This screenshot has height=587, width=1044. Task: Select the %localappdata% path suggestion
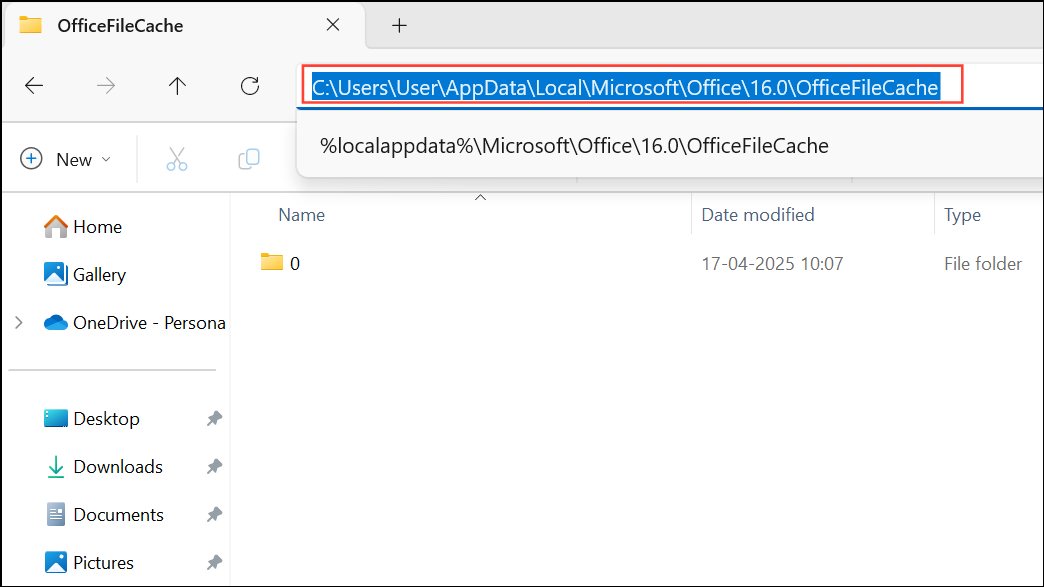pos(574,146)
